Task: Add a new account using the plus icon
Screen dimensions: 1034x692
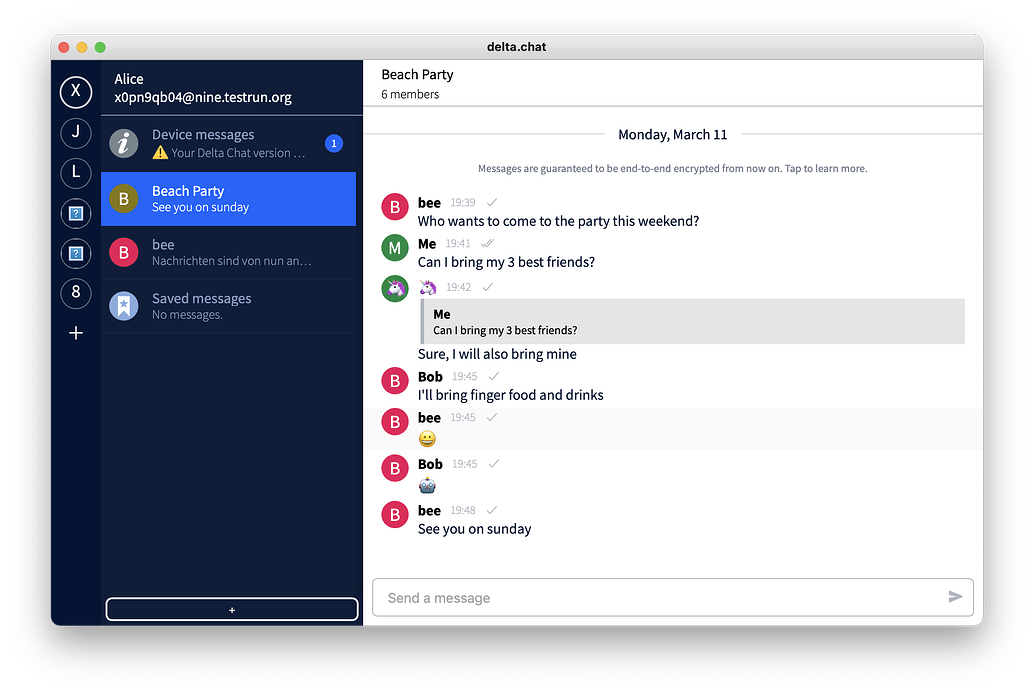Action: (76, 333)
